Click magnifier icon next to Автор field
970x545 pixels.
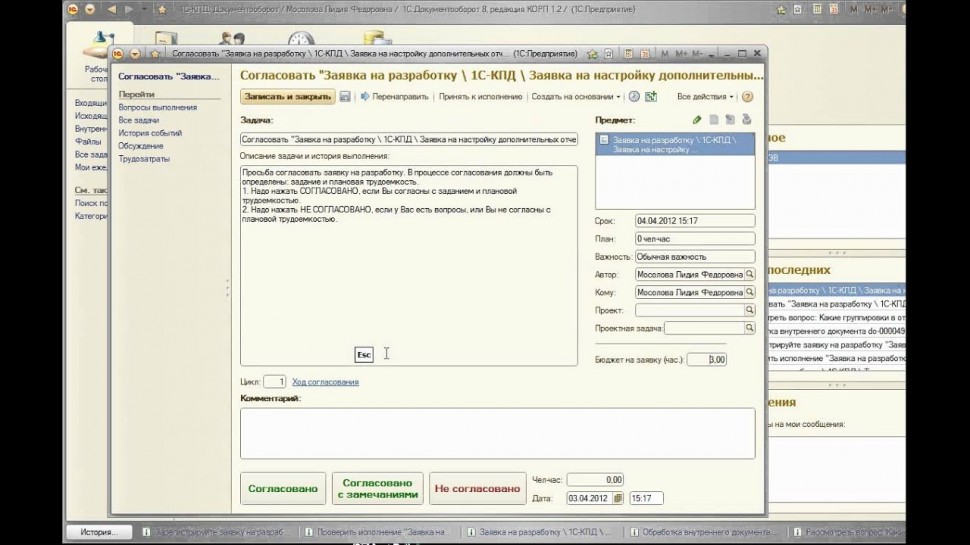pyautogui.click(x=749, y=274)
